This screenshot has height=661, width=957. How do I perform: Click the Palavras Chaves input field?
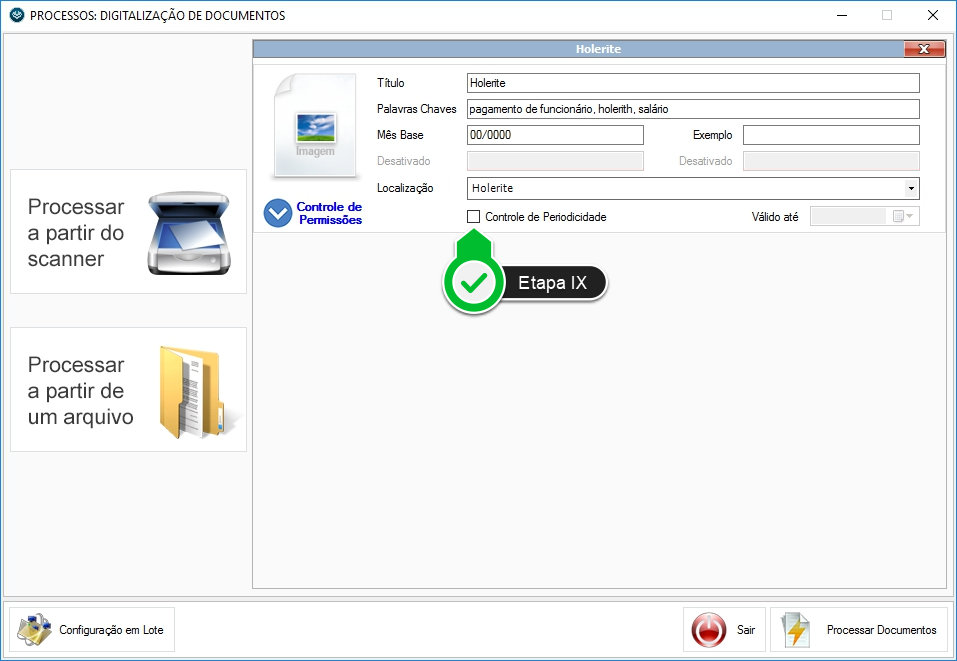[693, 109]
